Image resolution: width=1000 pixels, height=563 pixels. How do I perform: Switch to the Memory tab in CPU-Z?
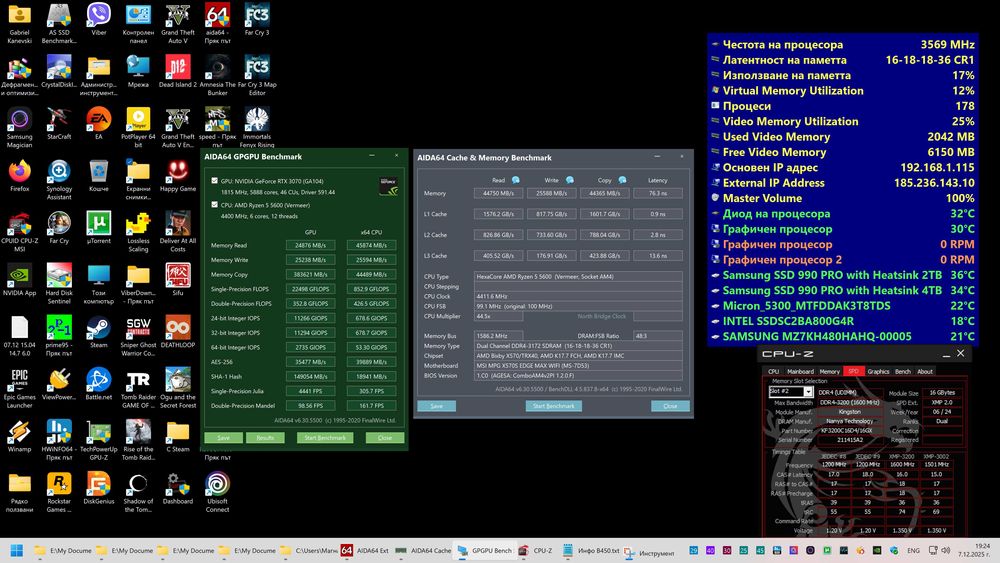[829, 371]
